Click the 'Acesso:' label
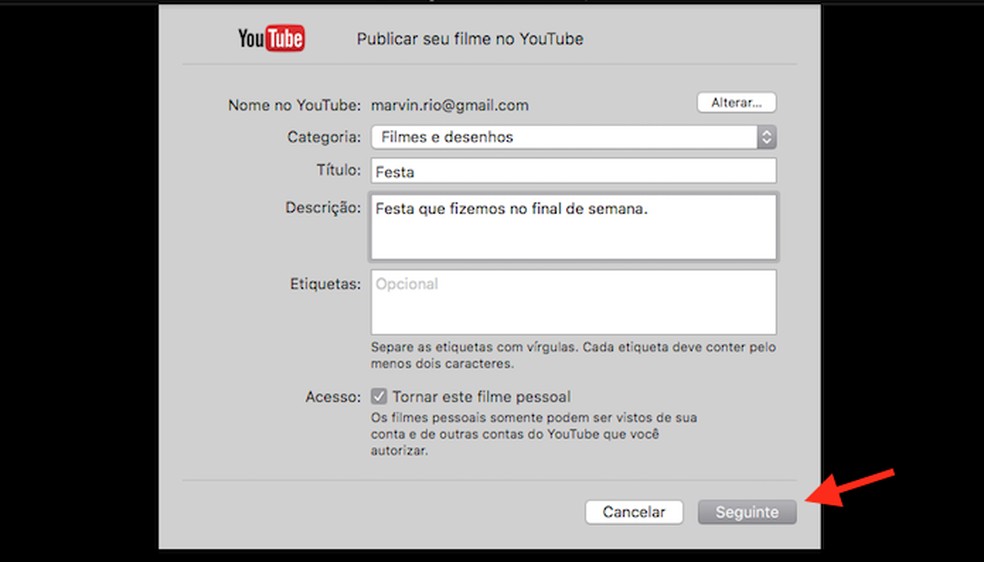The image size is (984, 562). pyautogui.click(x=333, y=397)
